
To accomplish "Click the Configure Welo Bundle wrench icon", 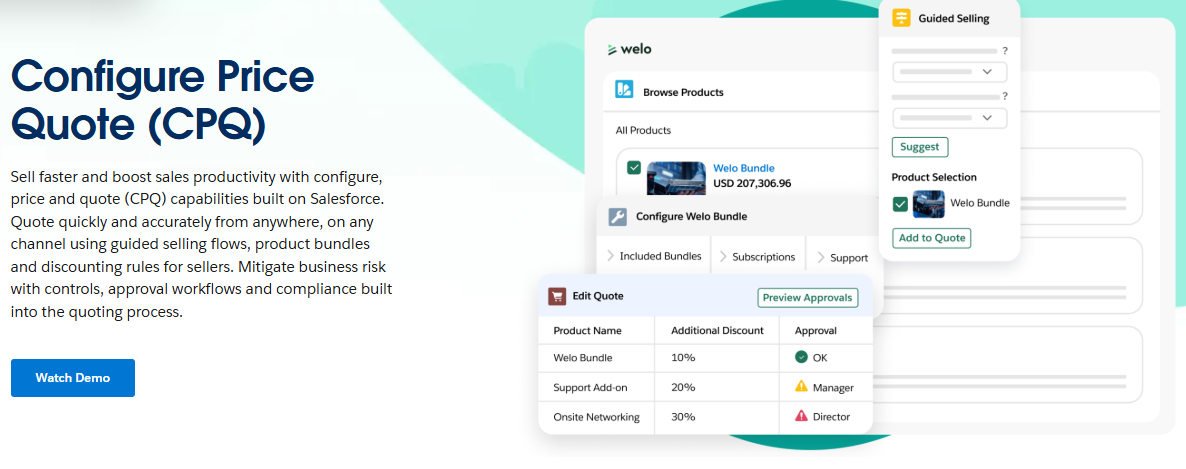I will pyautogui.click(x=617, y=216).
